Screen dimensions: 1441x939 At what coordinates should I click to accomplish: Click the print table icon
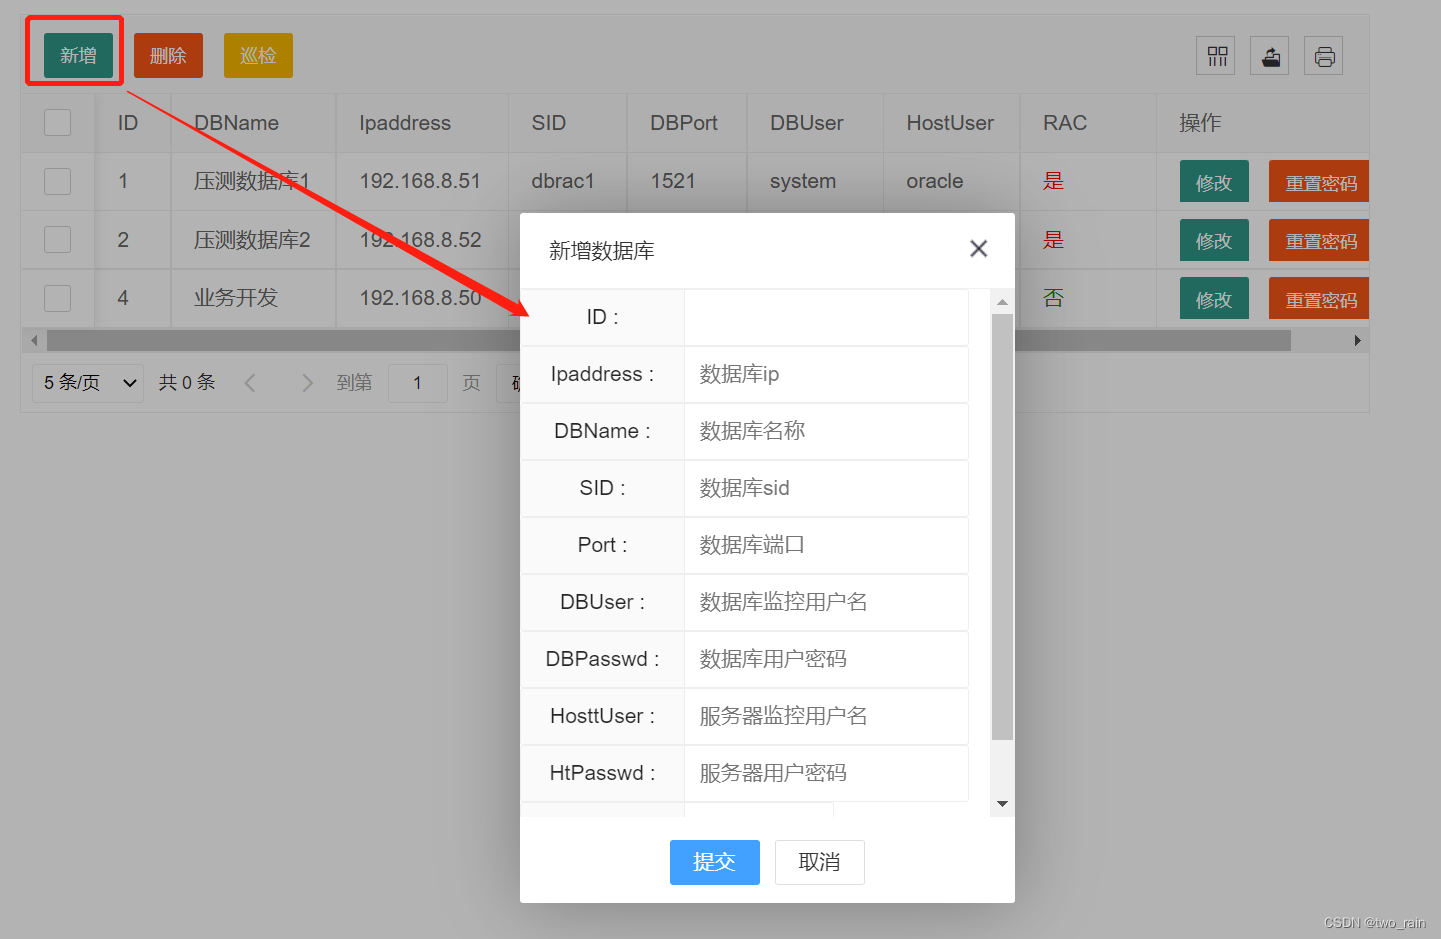[x=1323, y=55]
